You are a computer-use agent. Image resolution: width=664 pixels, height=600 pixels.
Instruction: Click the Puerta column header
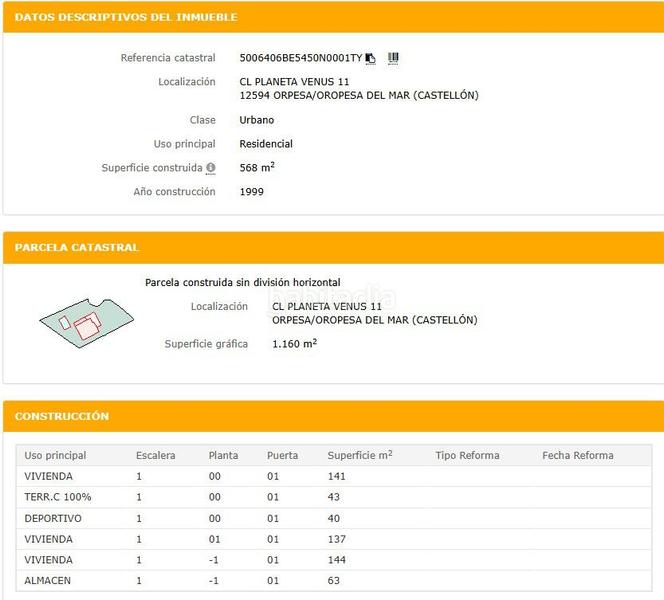[x=282, y=456]
